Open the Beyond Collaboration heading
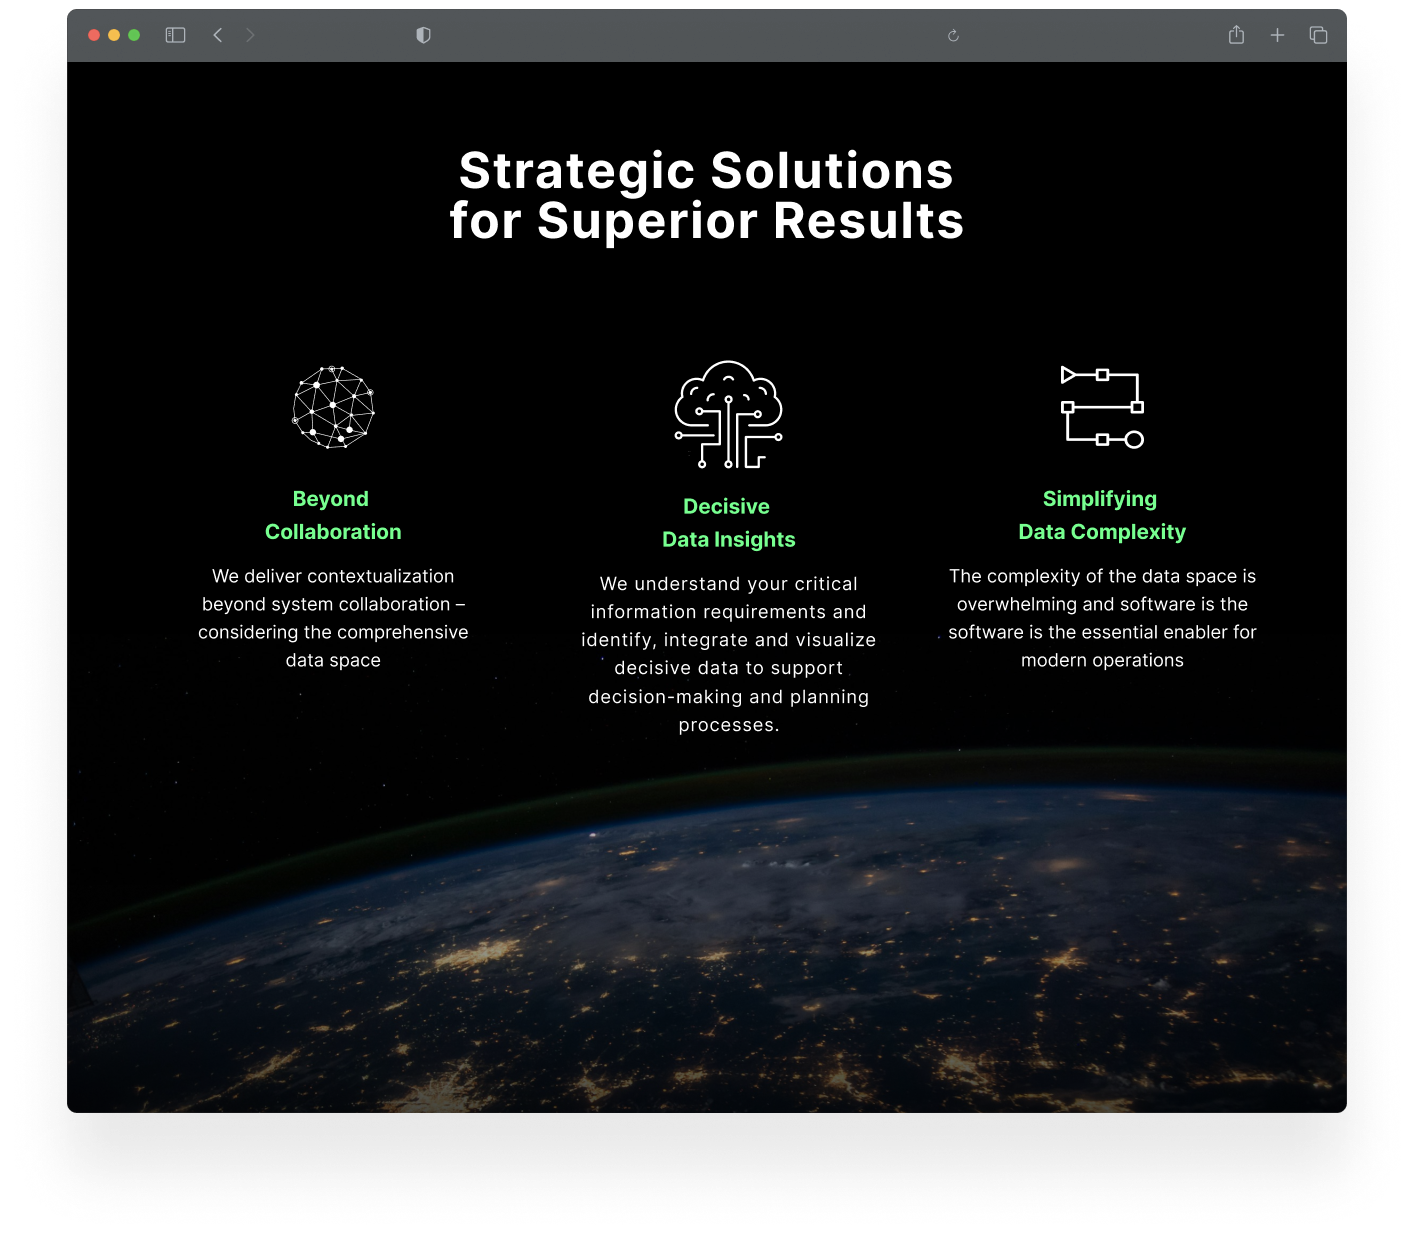 (x=333, y=515)
